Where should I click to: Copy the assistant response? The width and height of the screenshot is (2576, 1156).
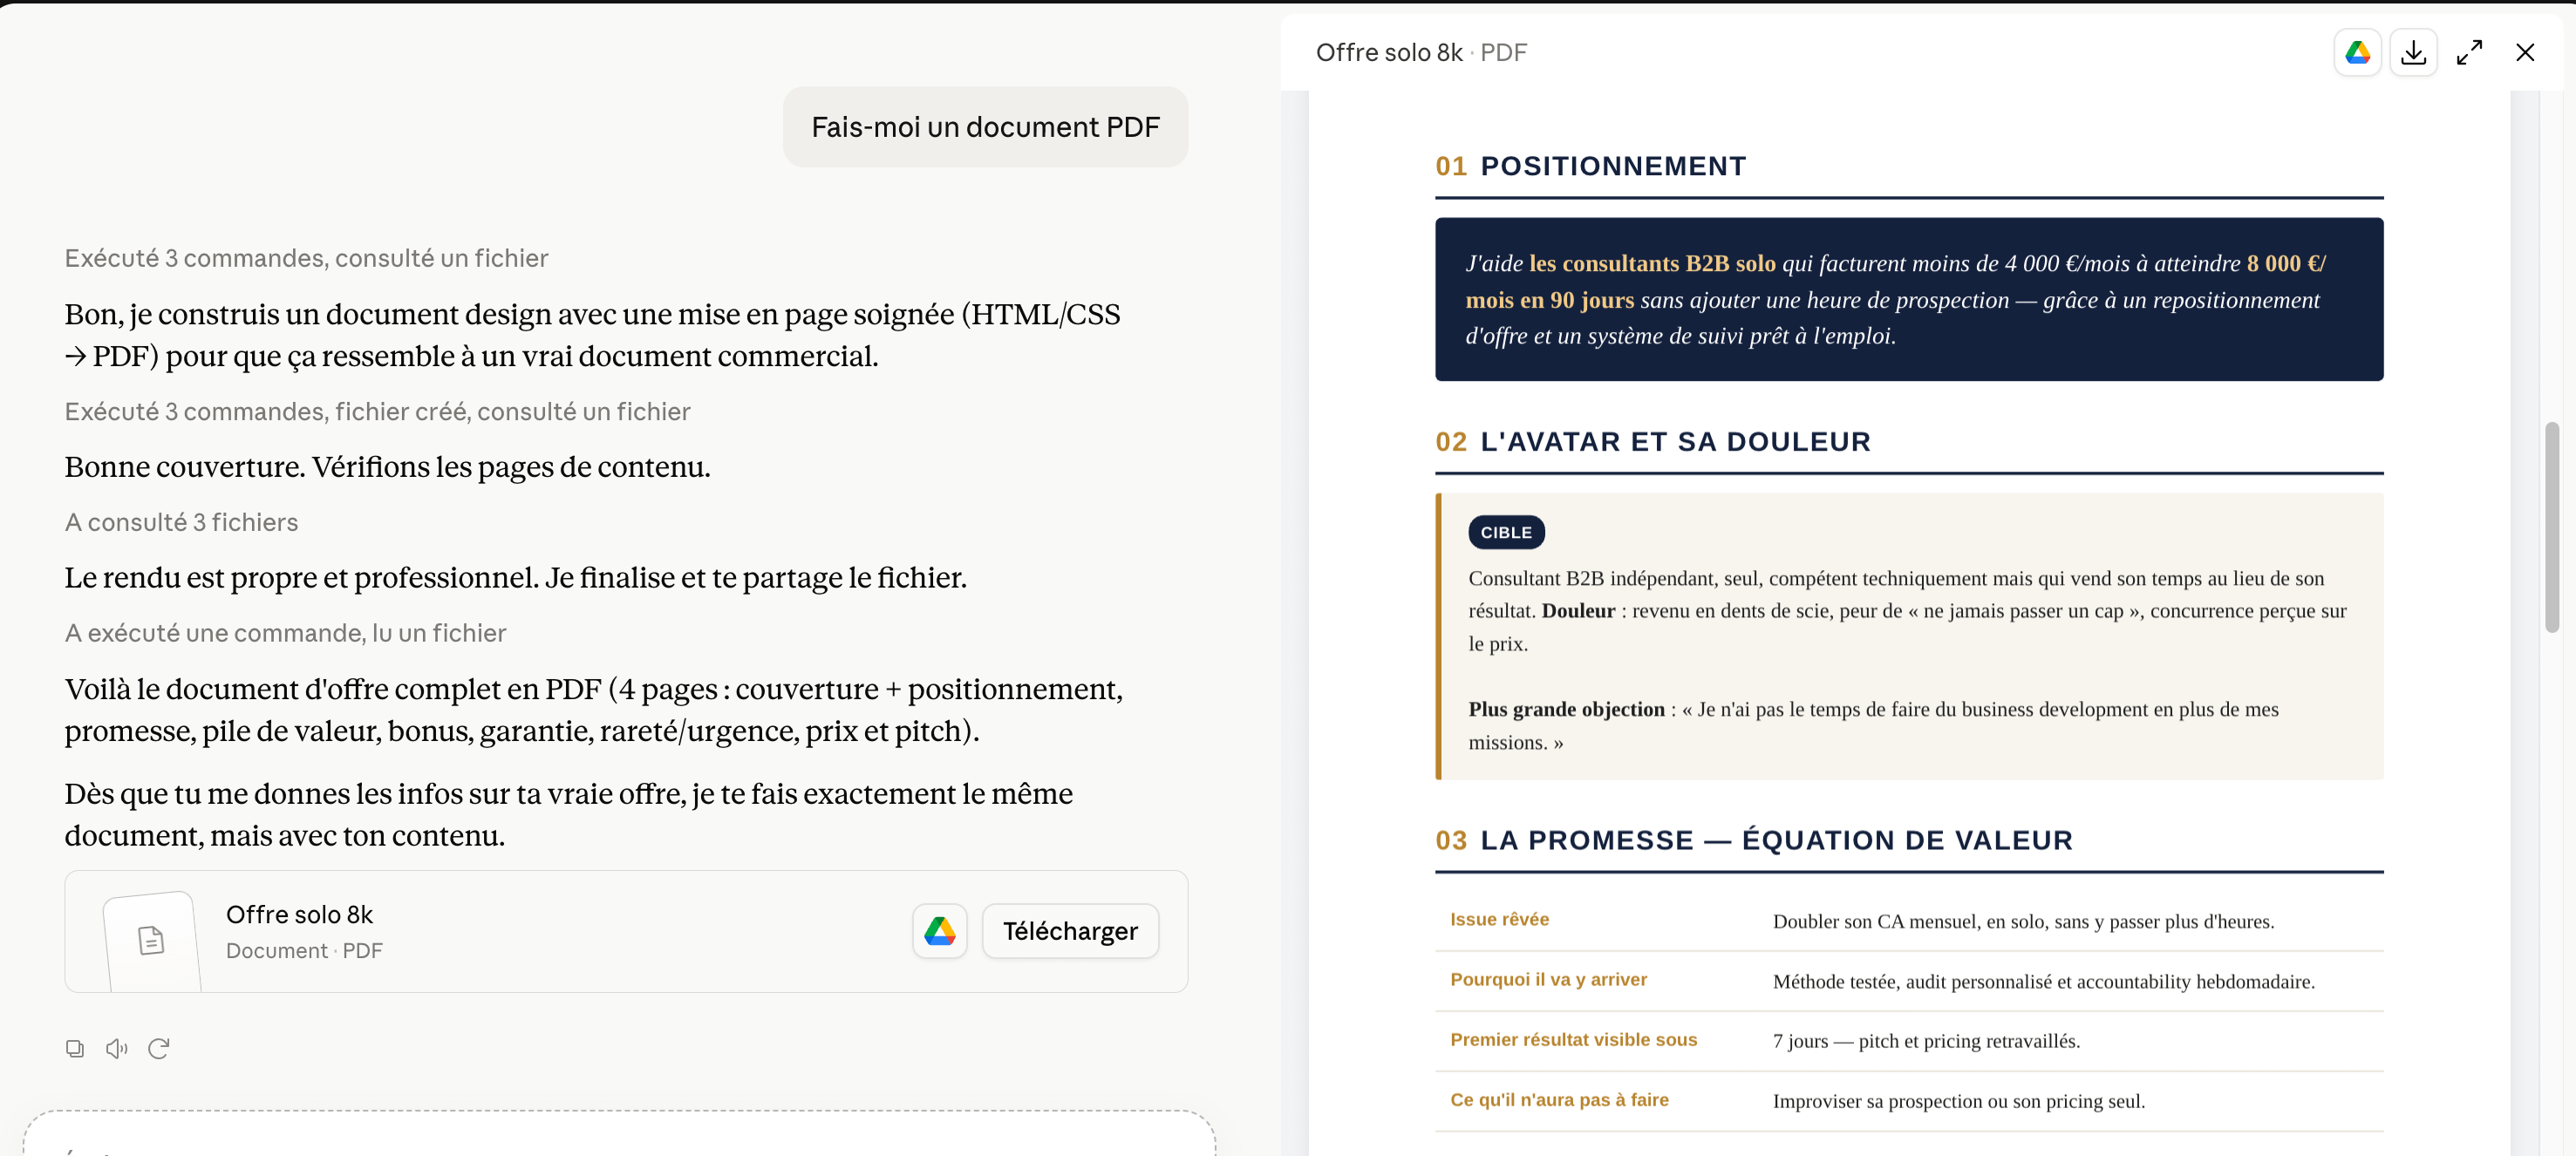[75, 1048]
